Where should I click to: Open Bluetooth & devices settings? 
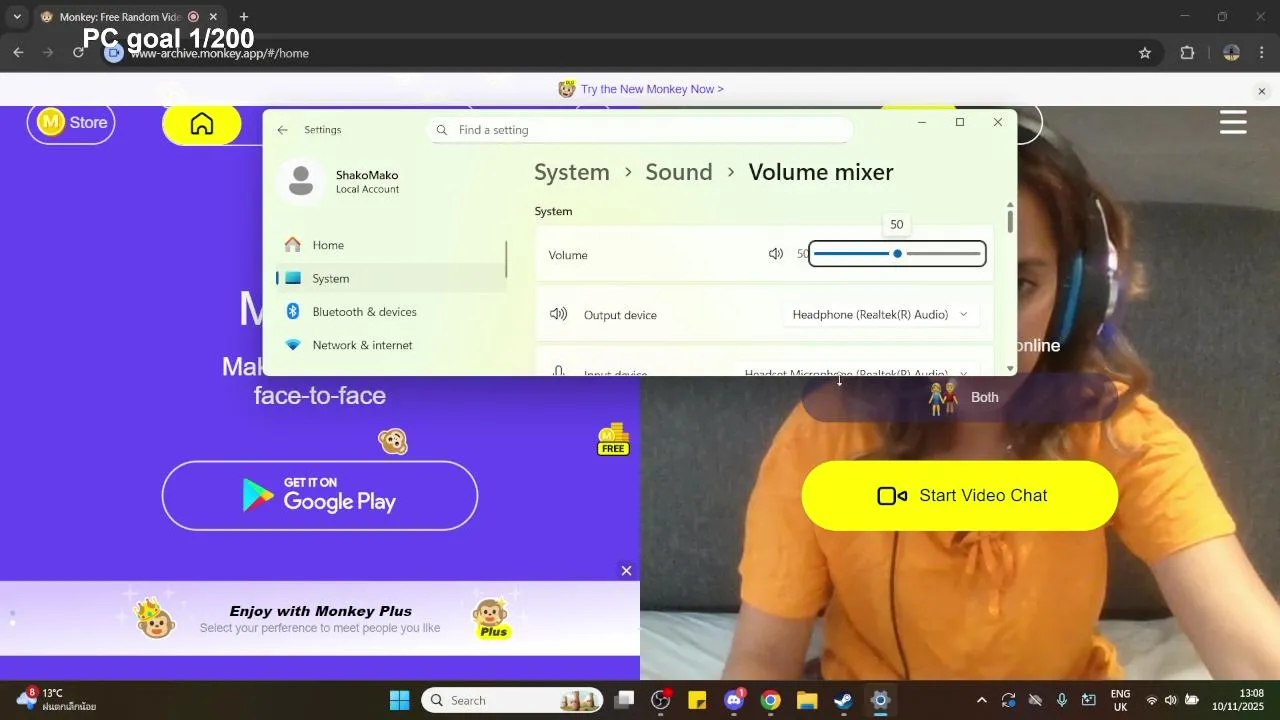[390, 312]
